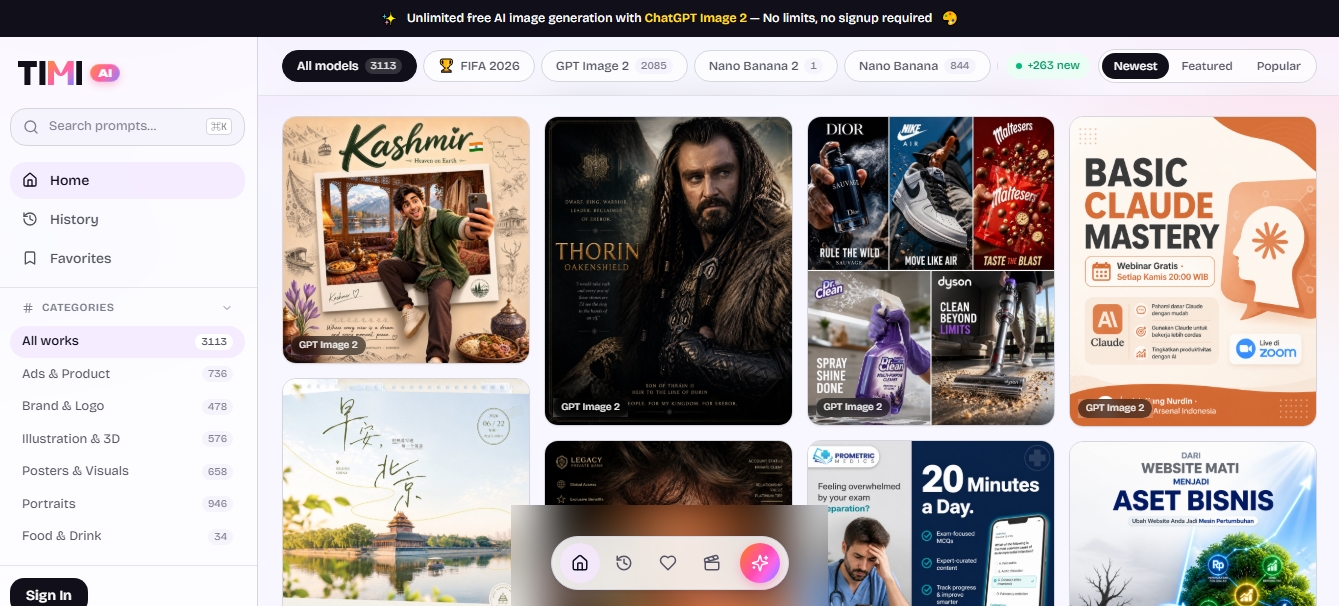Filter by Nano Banana 2 model
Image resolution: width=1339 pixels, height=606 pixels.
point(766,66)
